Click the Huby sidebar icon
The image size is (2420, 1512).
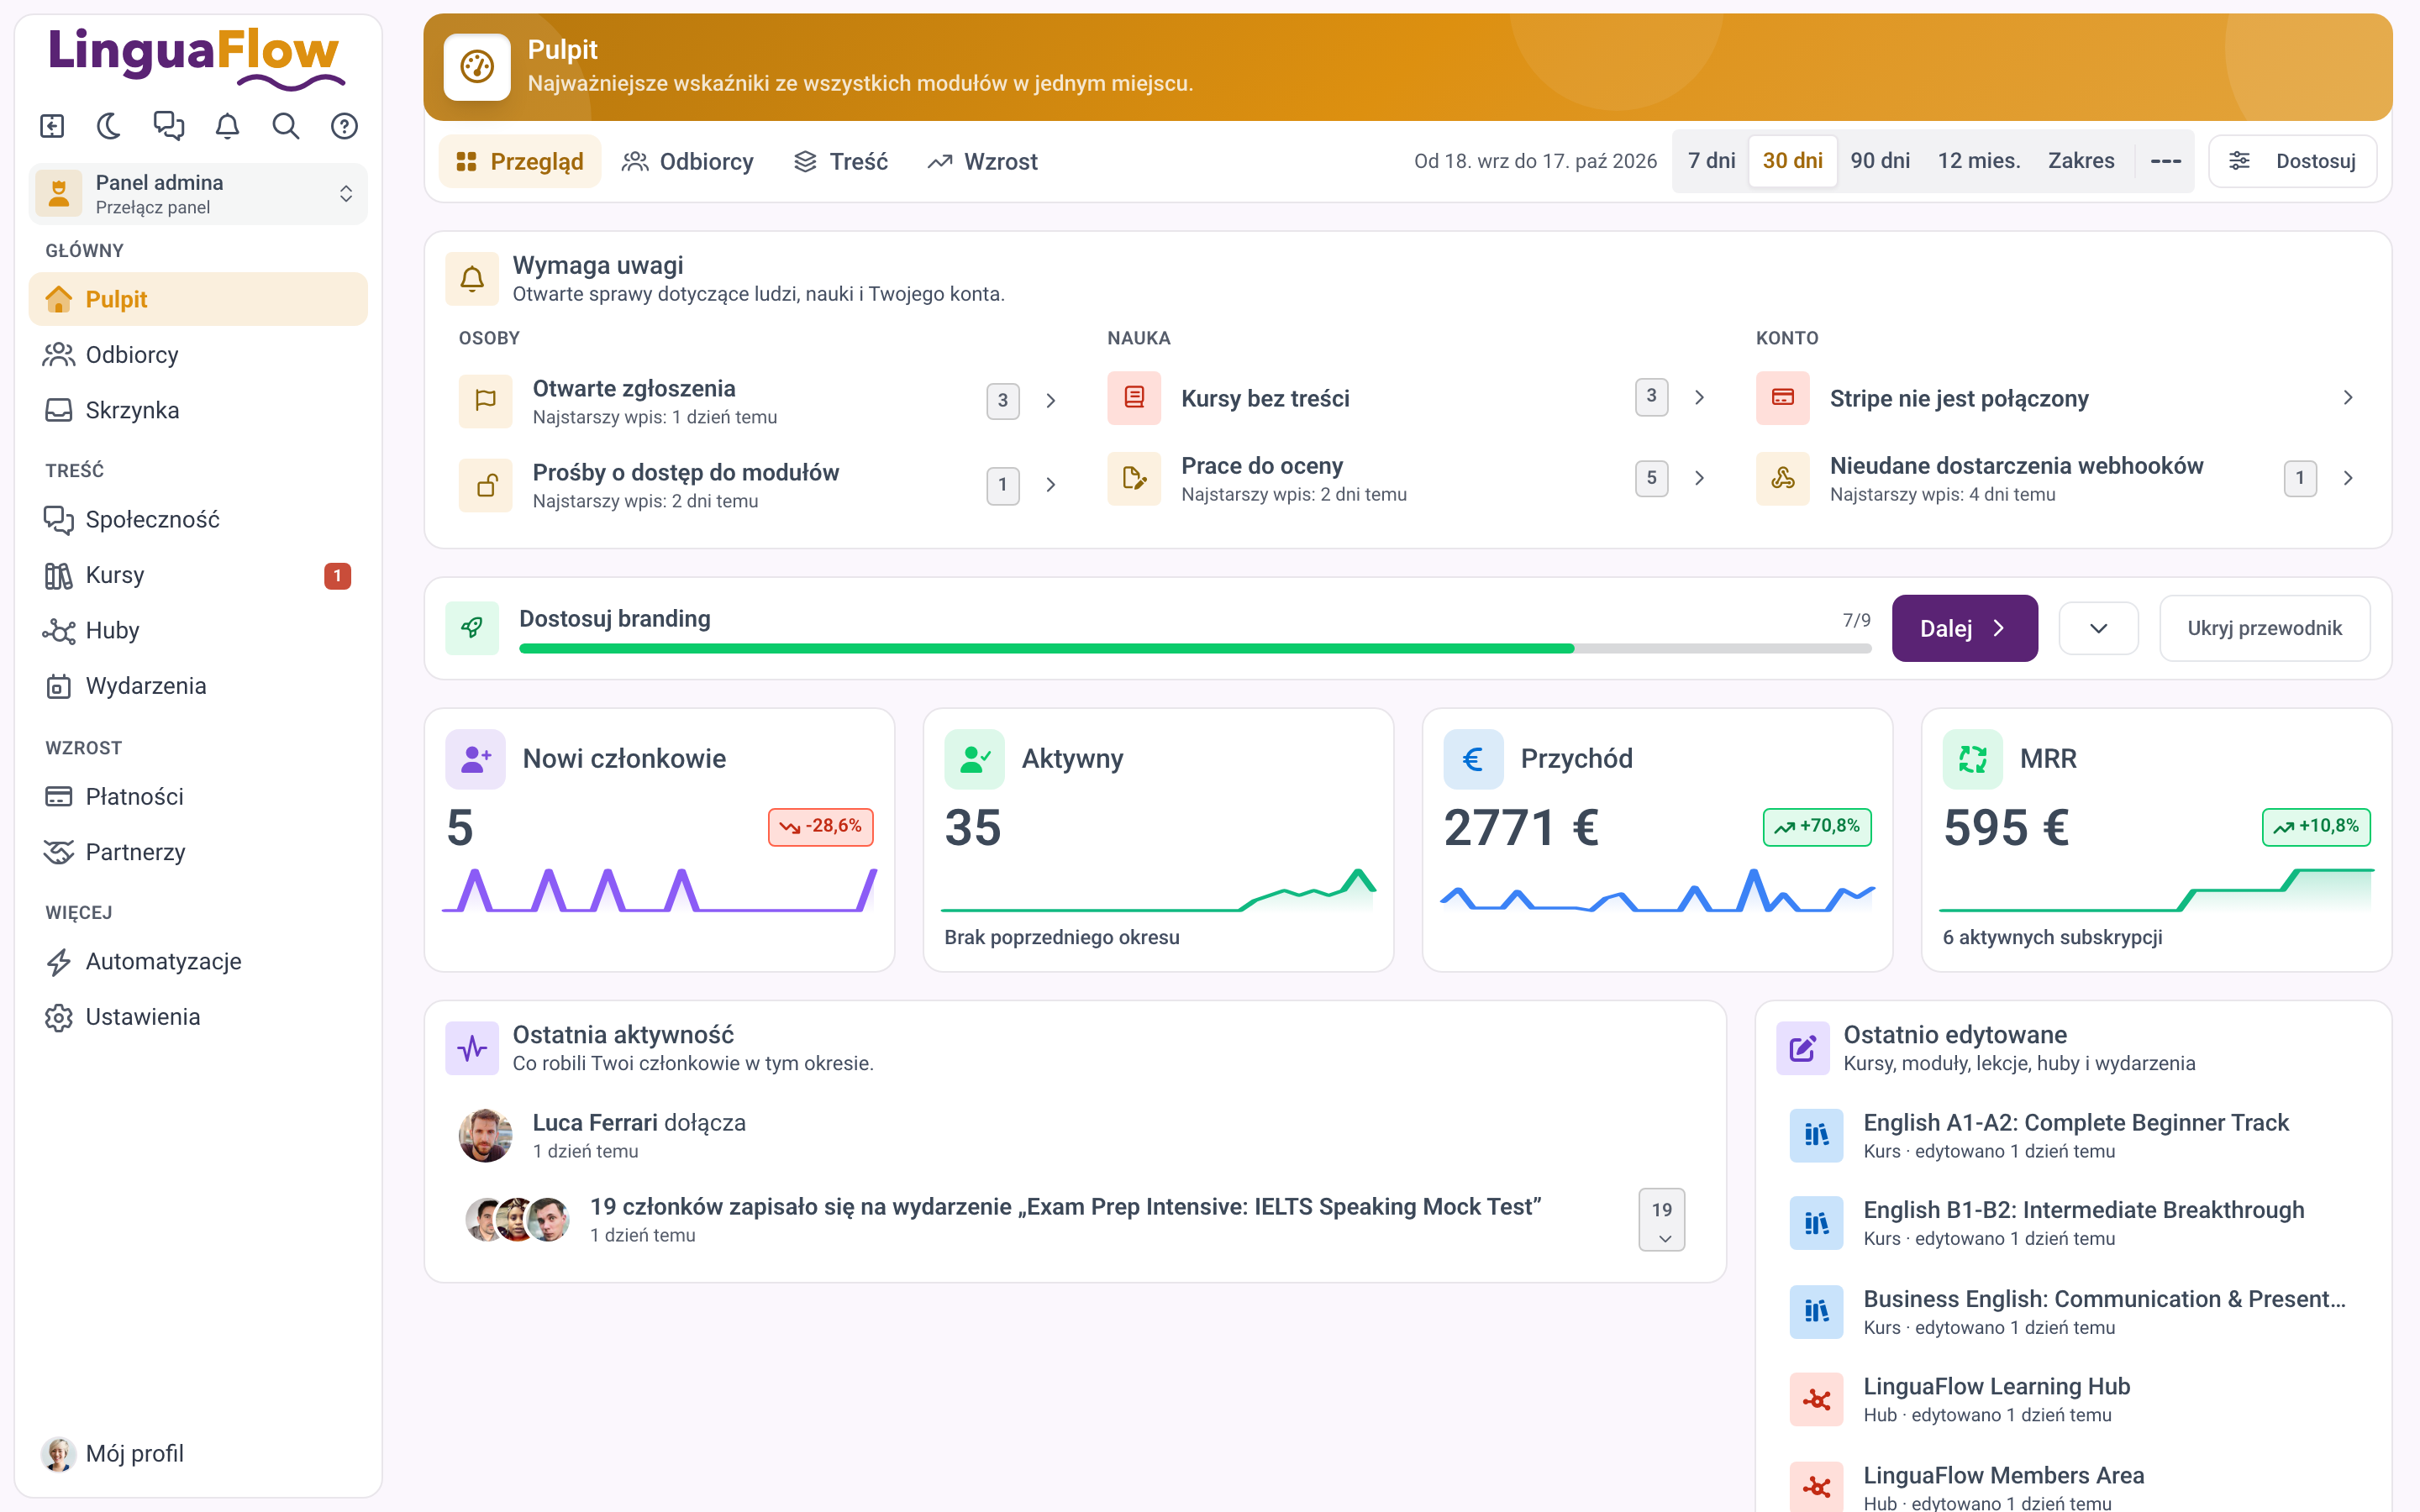tap(59, 631)
